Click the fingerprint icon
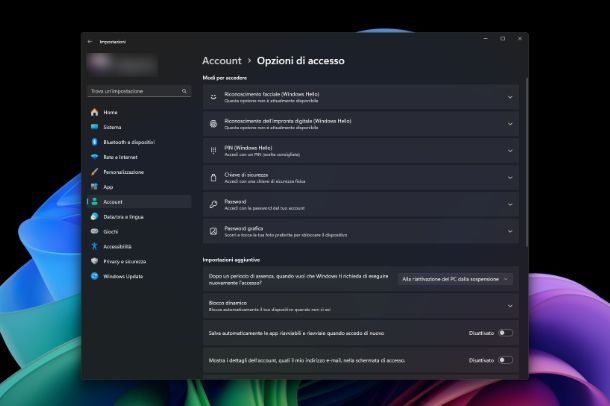Image resolution: width=610 pixels, height=406 pixels. (x=213, y=124)
